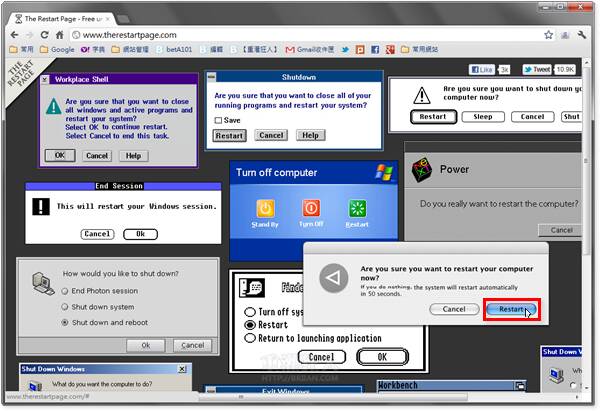Select Return to launching application radio
Screen dimensions: 600x411
pos(250,338)
